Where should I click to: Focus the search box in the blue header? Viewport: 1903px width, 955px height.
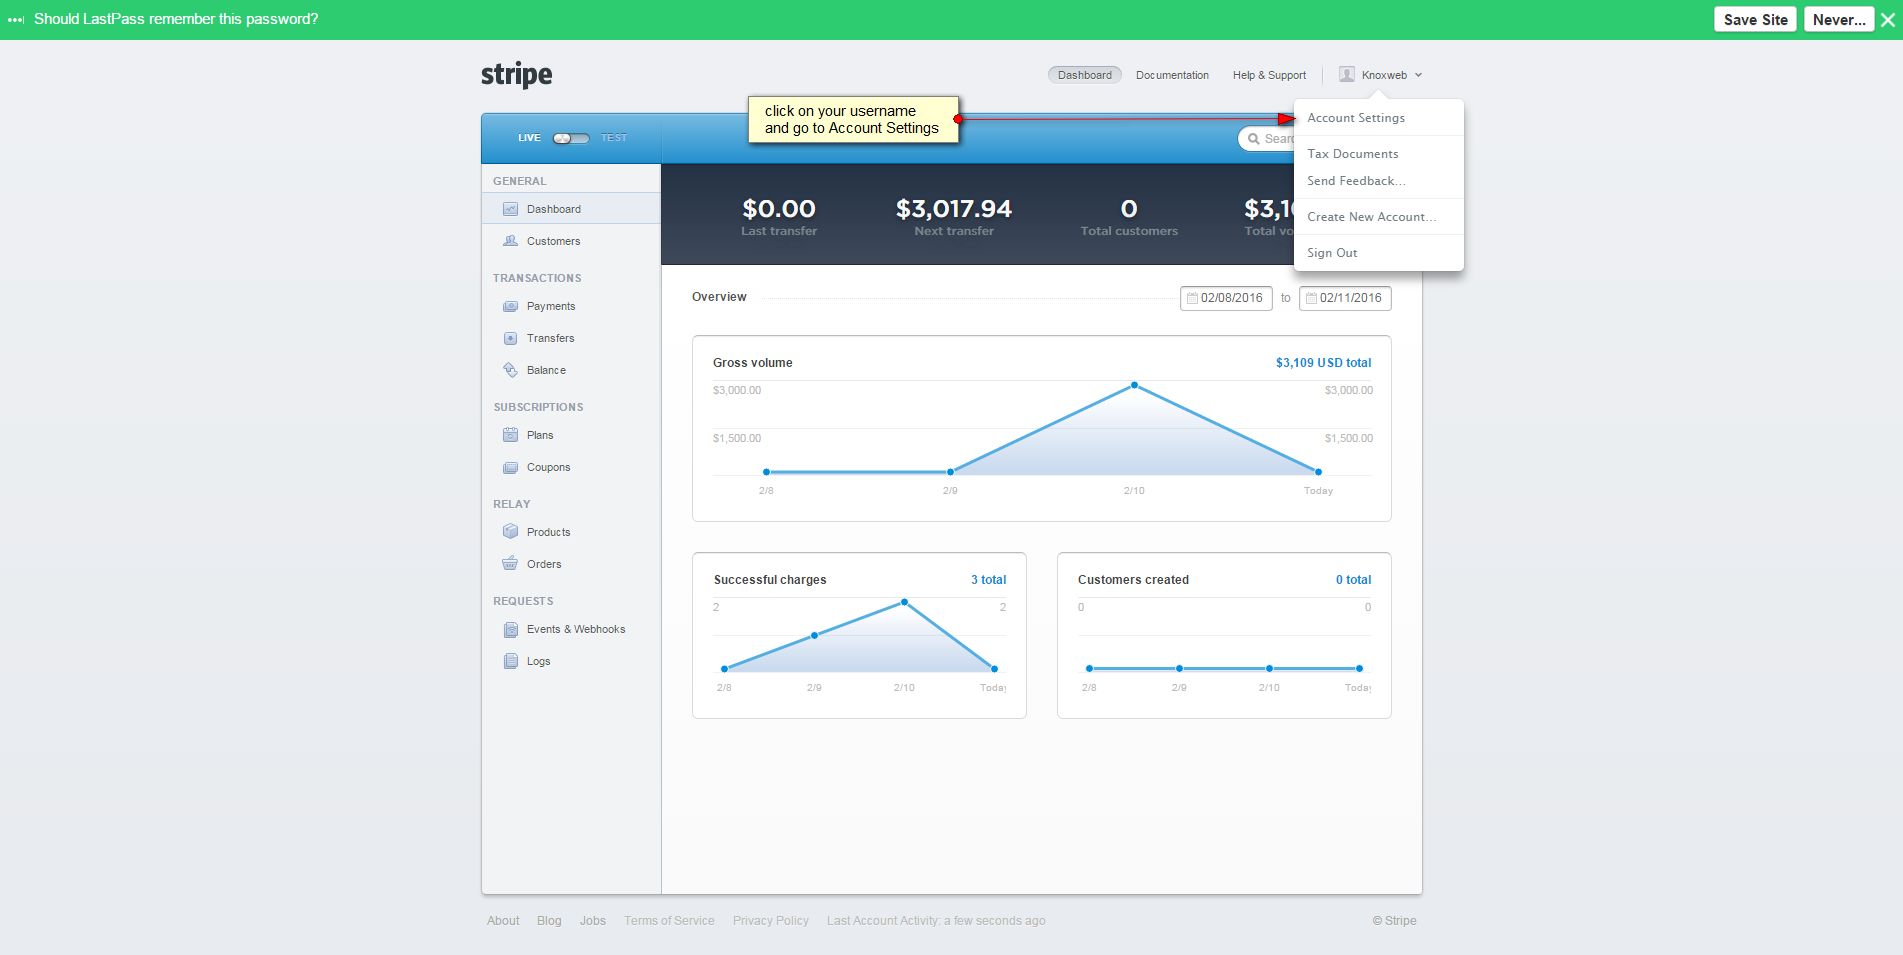point(1266,139)
